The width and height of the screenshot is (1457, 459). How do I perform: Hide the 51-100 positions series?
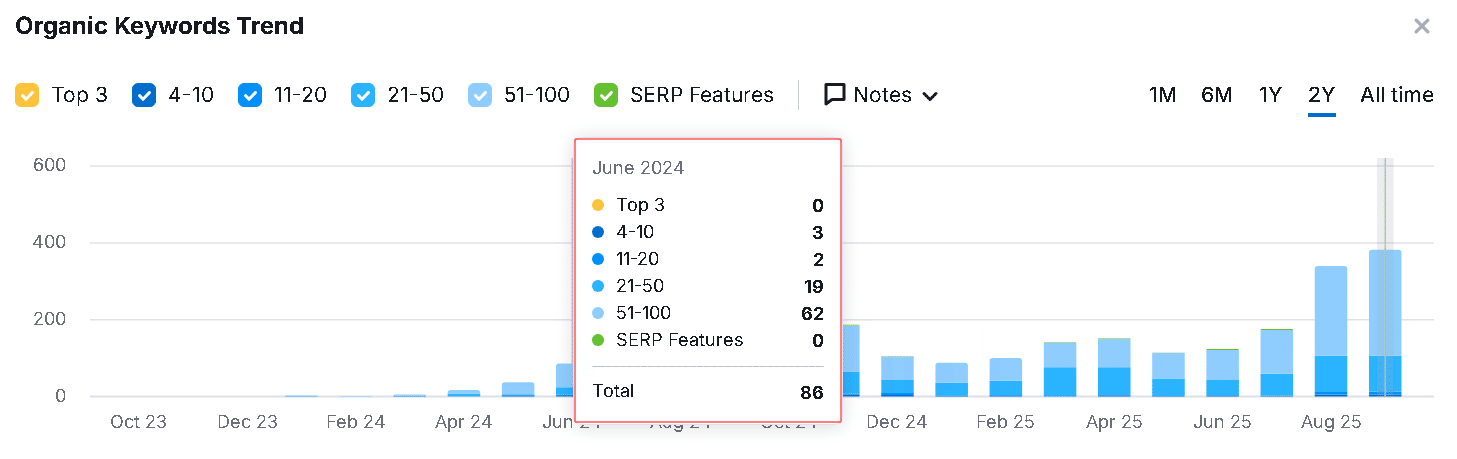click(x=482, y=95)
